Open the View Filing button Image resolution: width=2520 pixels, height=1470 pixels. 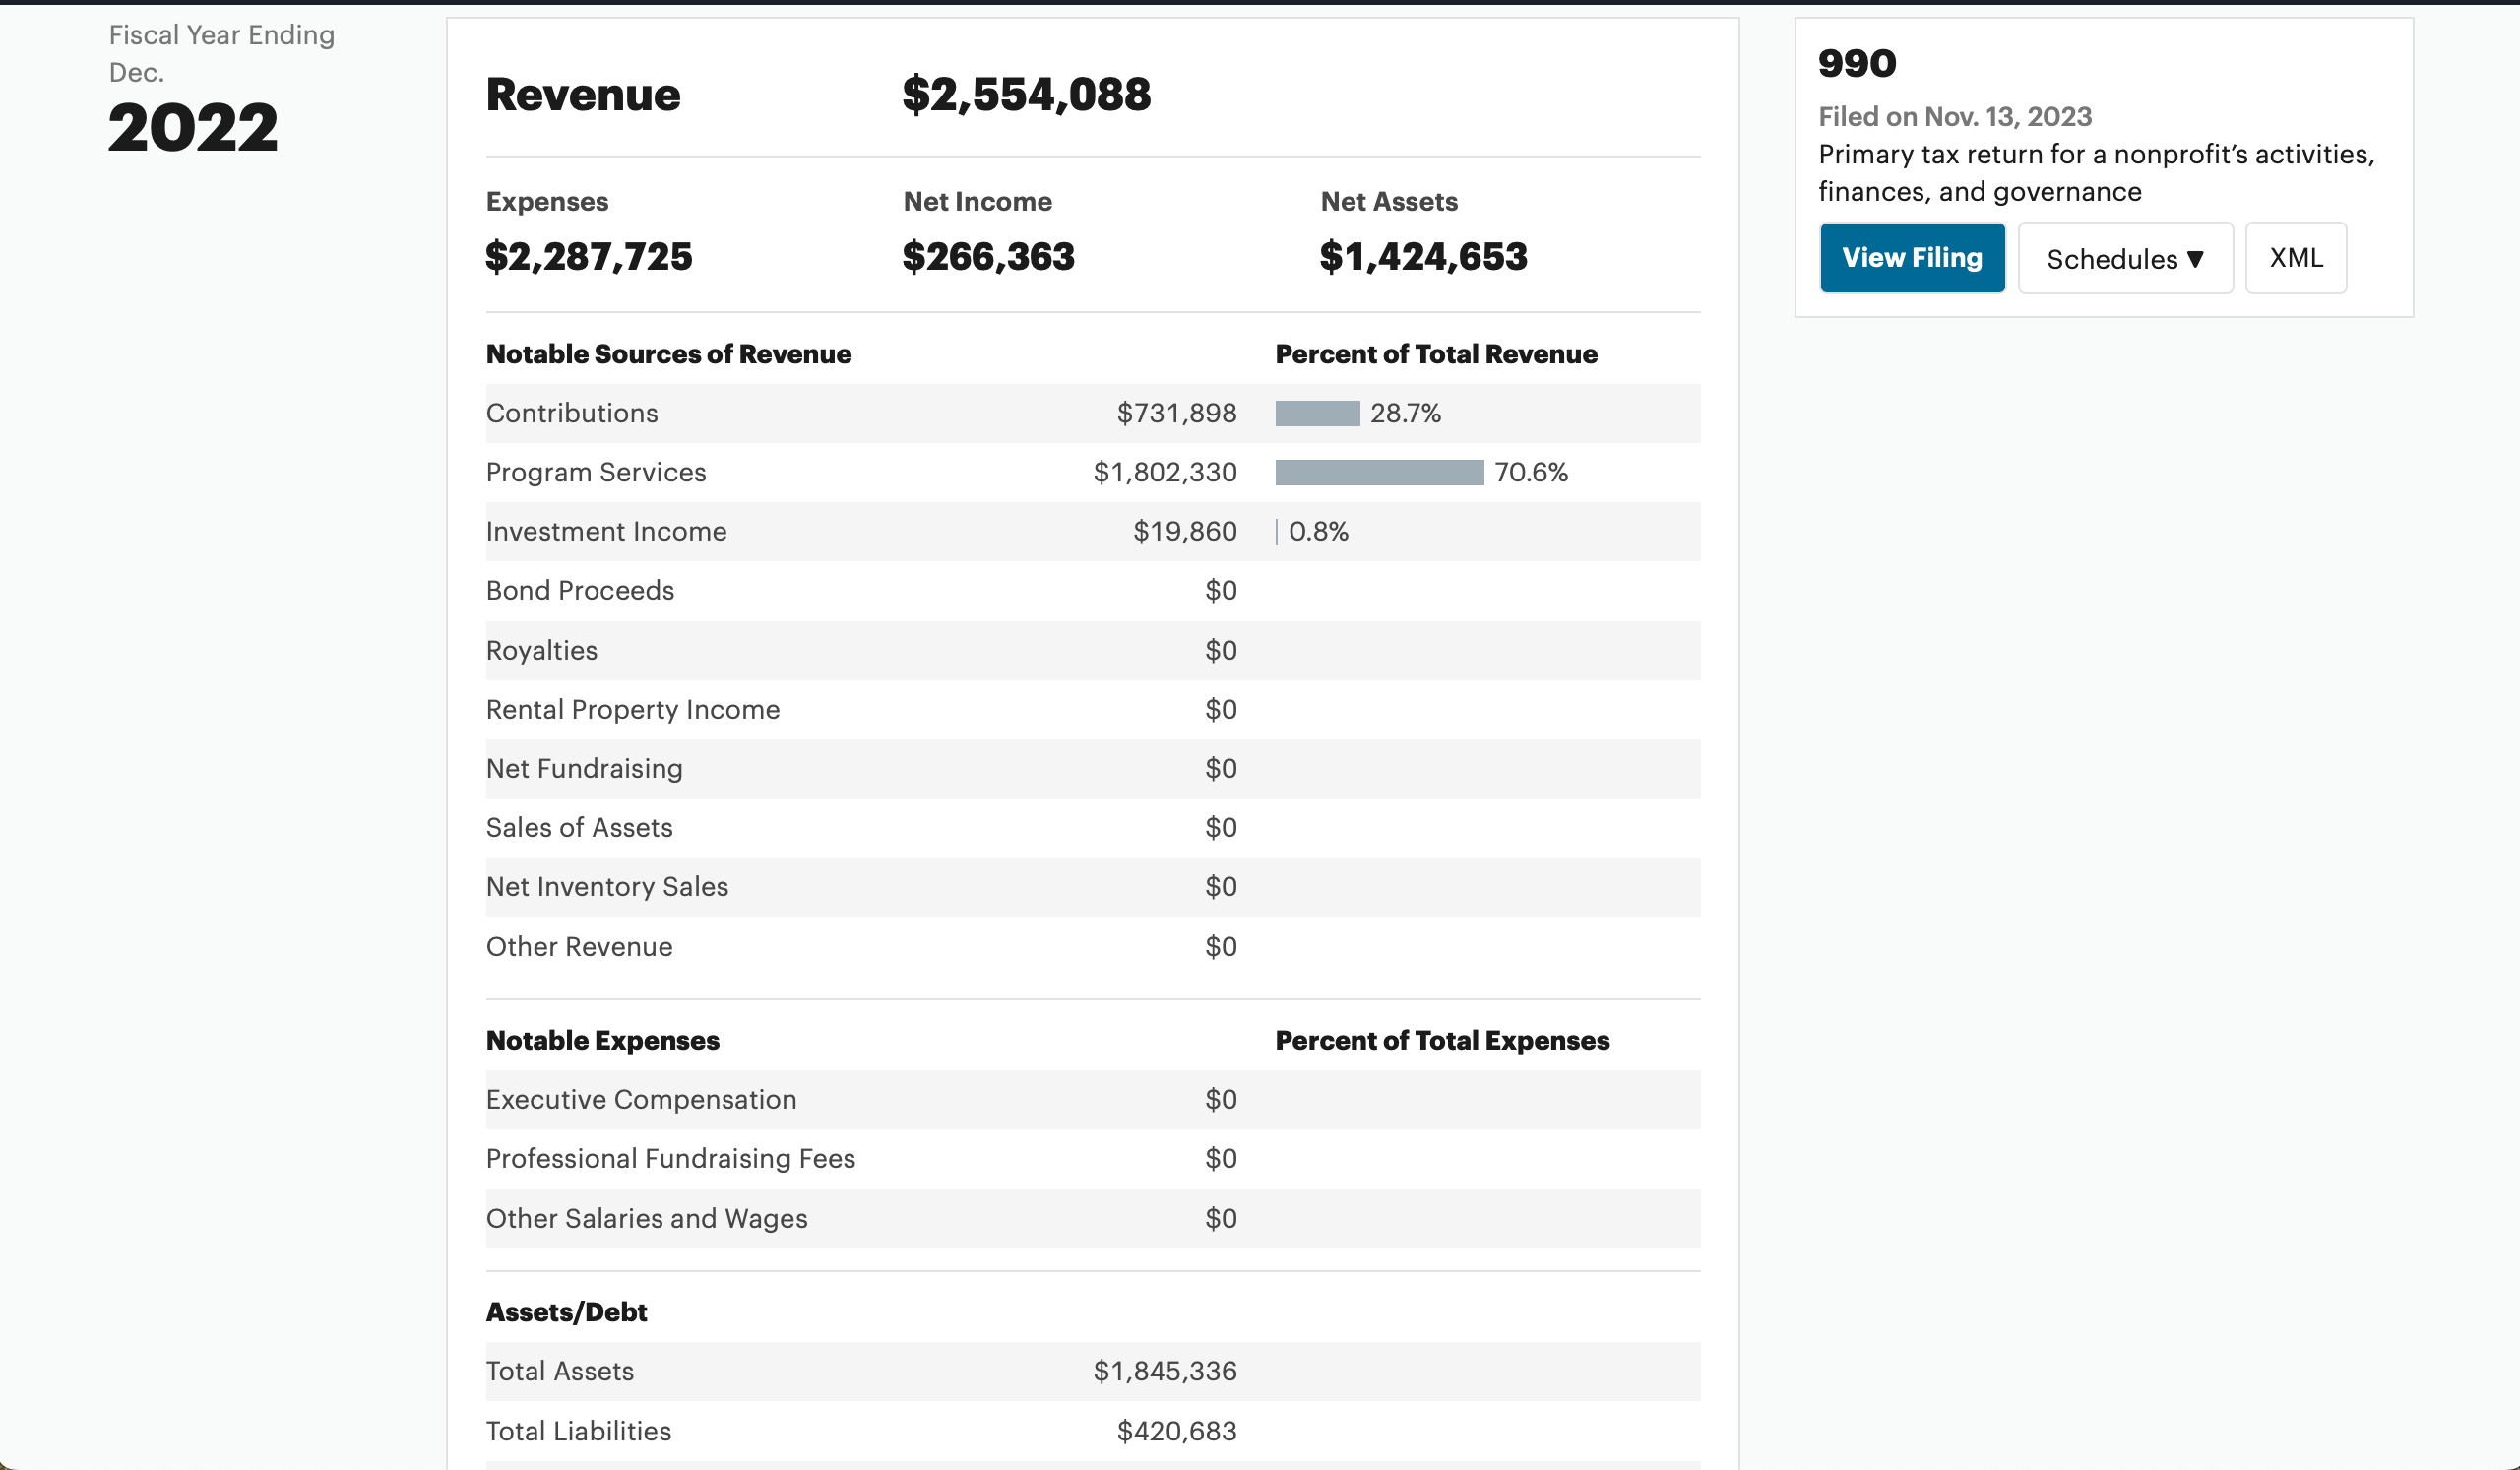pos(1912,258)
